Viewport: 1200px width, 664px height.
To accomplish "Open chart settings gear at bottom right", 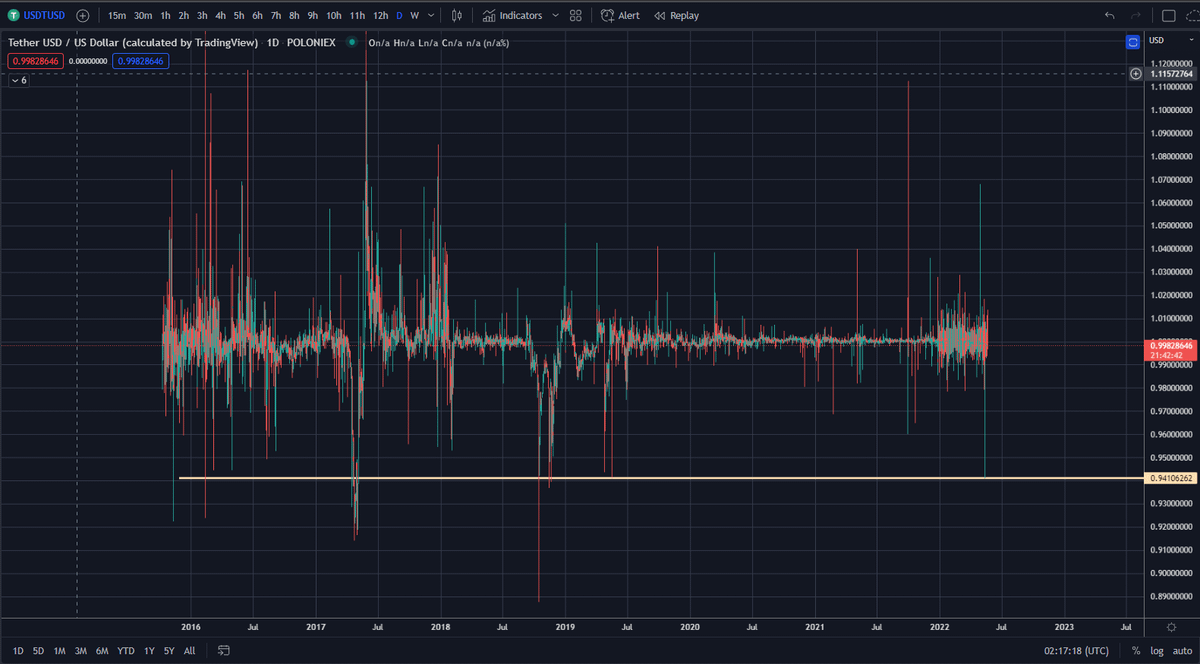I will 1171,626.
